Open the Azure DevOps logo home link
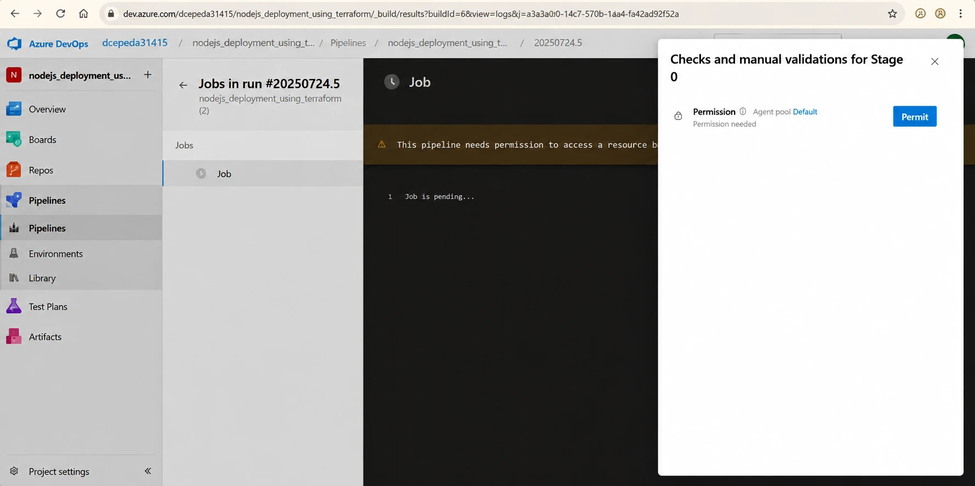 47,44
